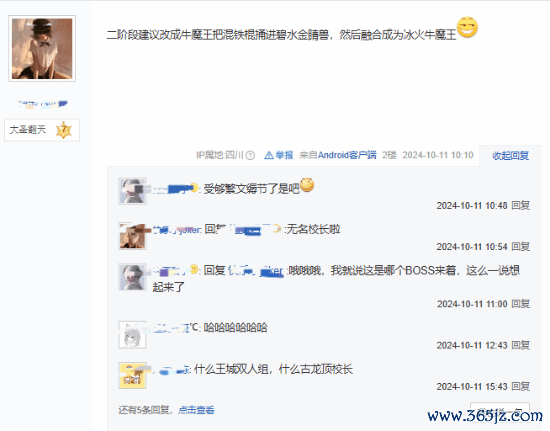Reply to the 15:43 comment

pyautogui.click(x=521, y=386)
